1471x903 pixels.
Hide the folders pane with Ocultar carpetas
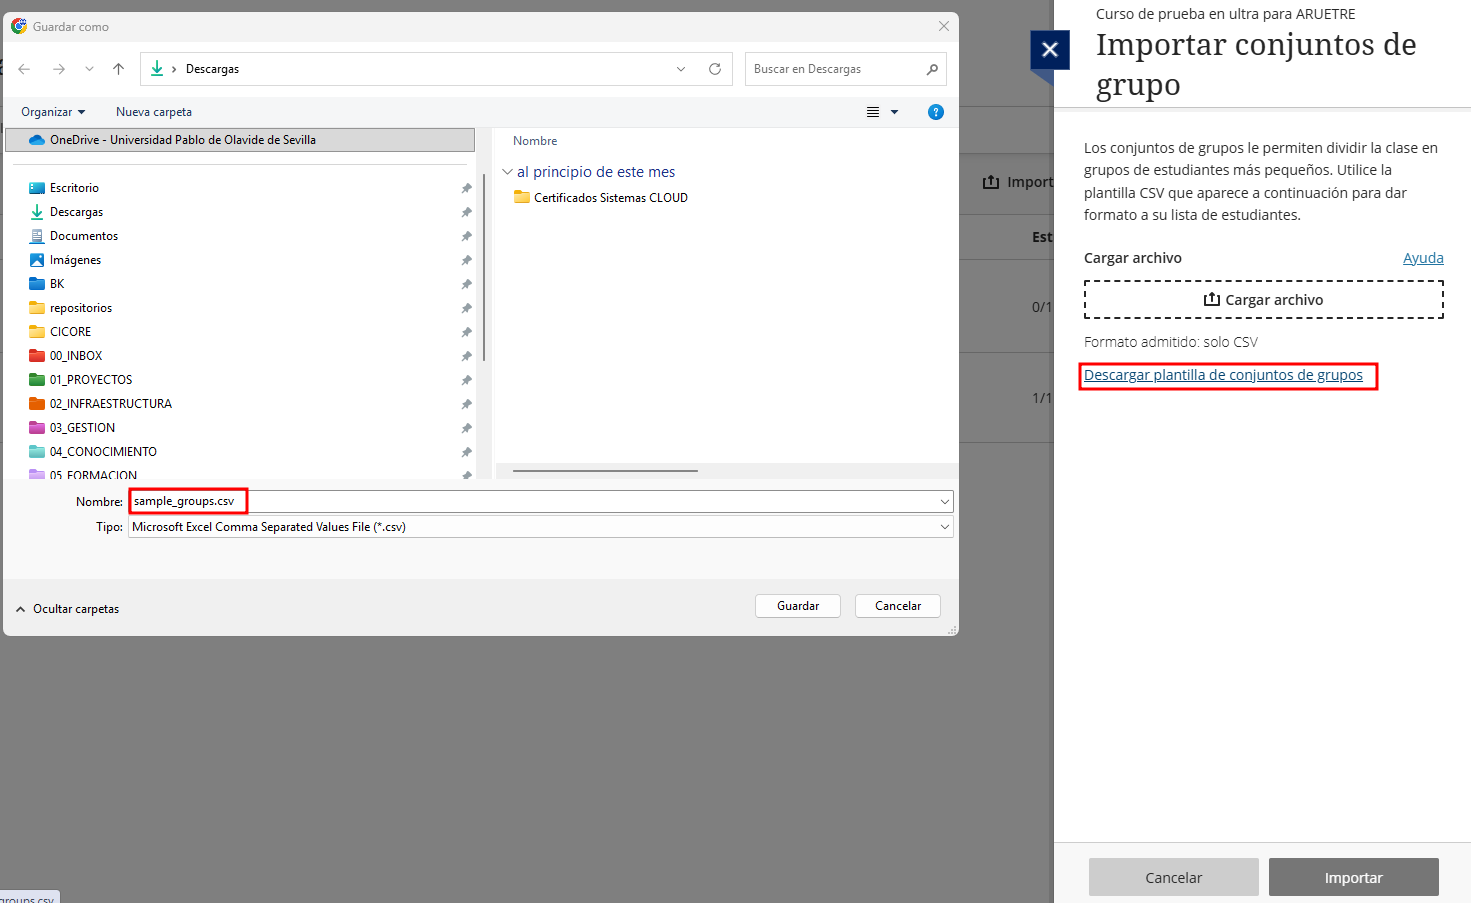tap(67, 609)
